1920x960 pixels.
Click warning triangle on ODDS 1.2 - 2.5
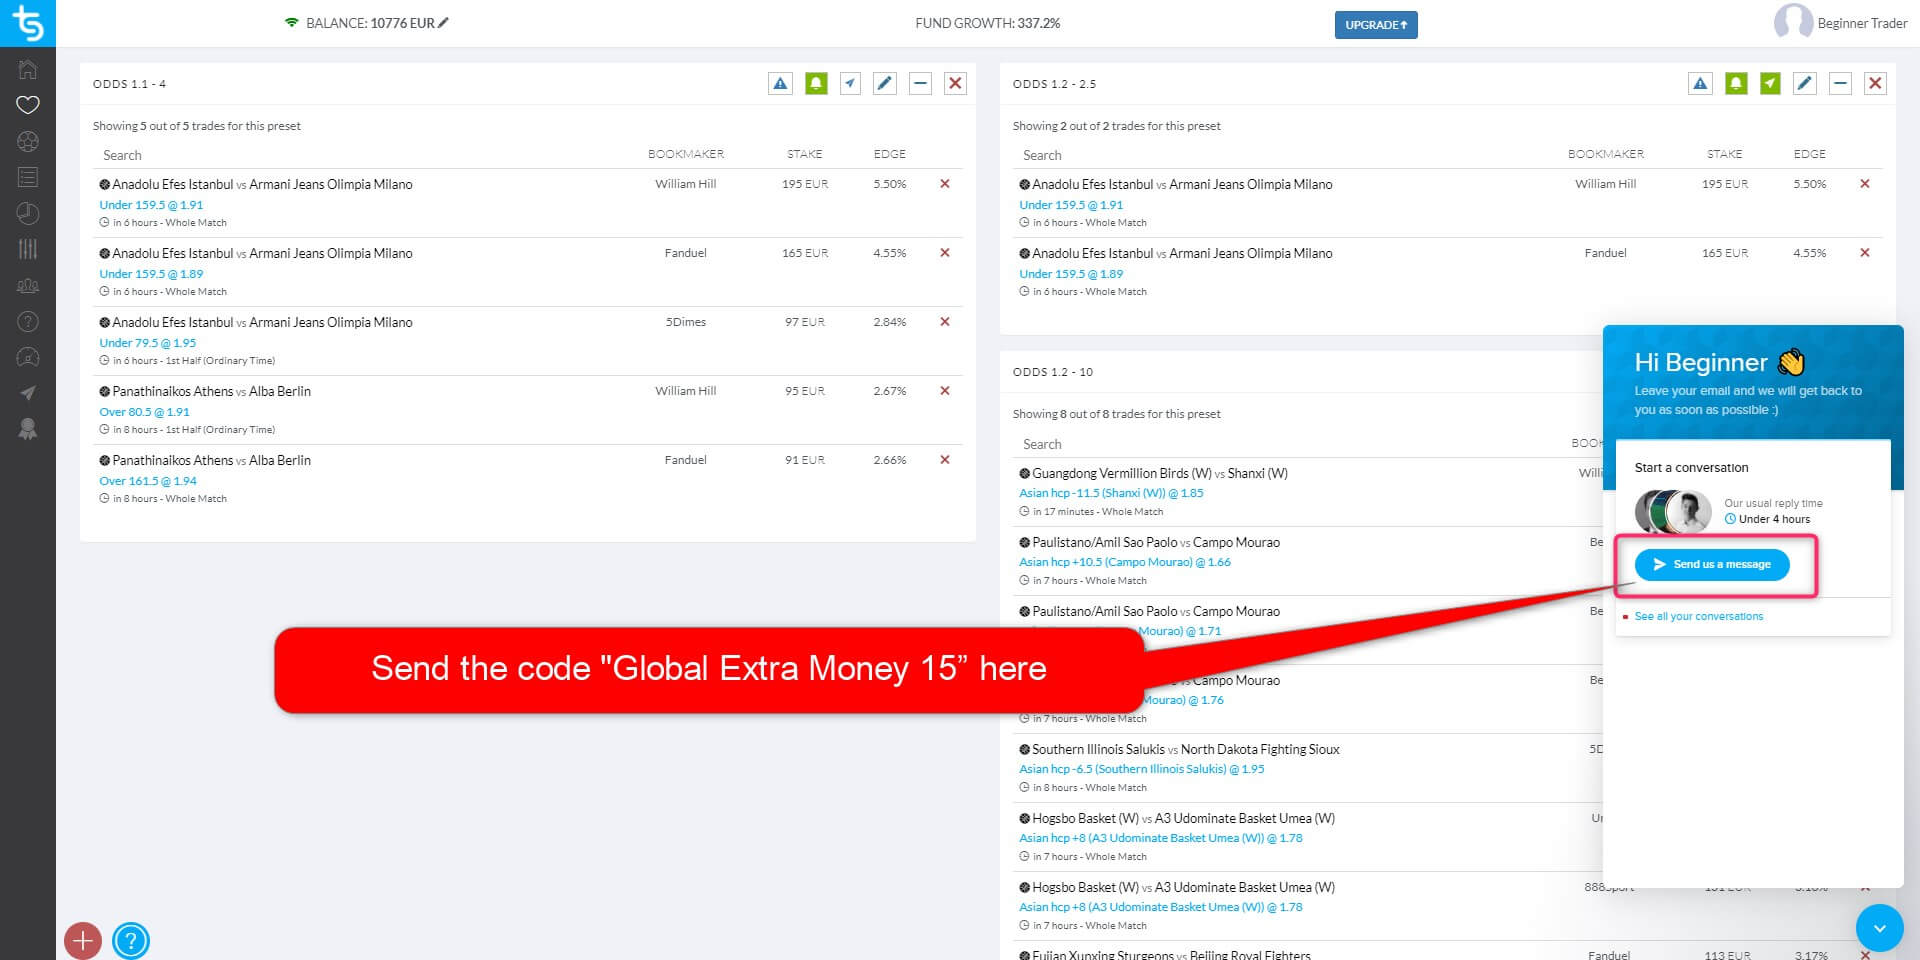[1700, 84]
